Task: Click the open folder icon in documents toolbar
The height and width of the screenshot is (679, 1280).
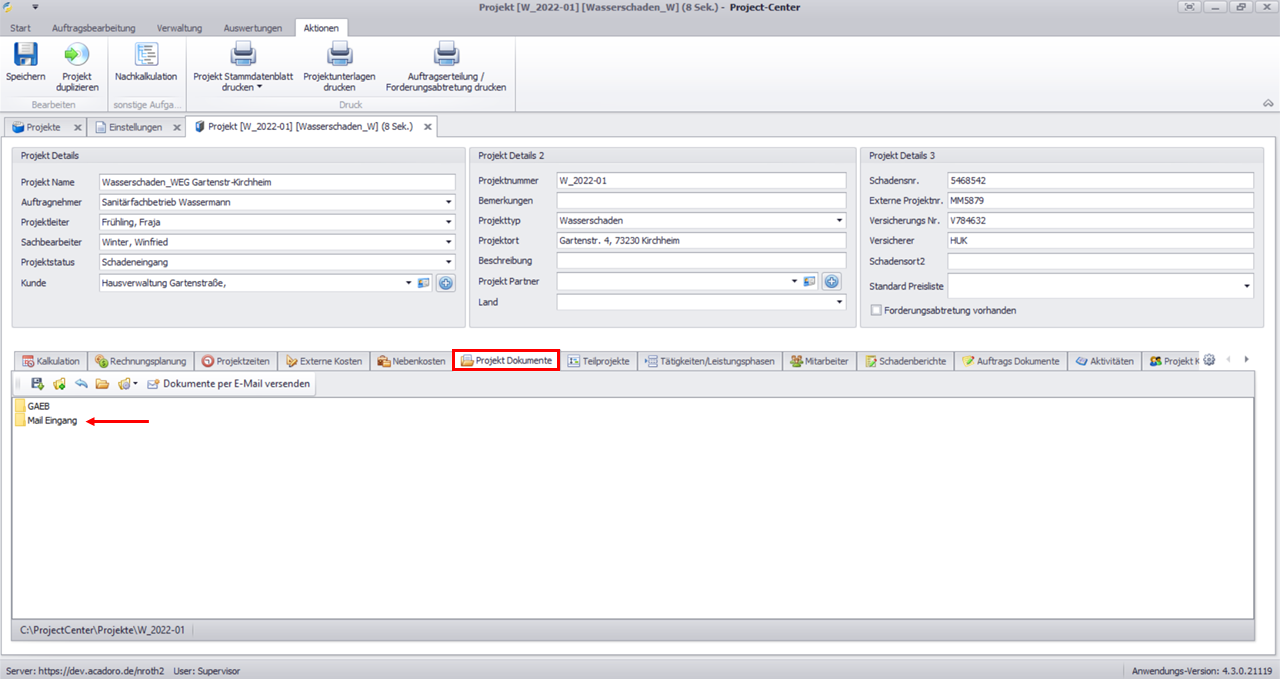Action: coord(102,384)
